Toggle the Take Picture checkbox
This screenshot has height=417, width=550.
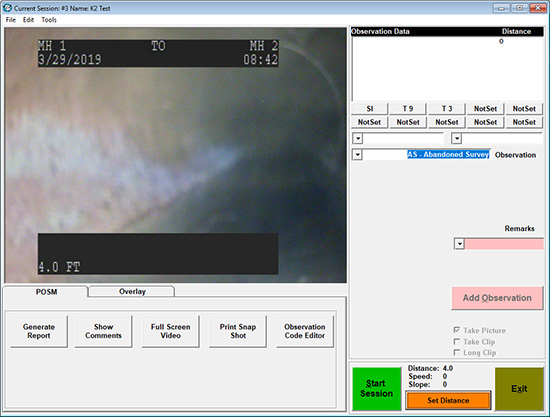coord(457,330)
